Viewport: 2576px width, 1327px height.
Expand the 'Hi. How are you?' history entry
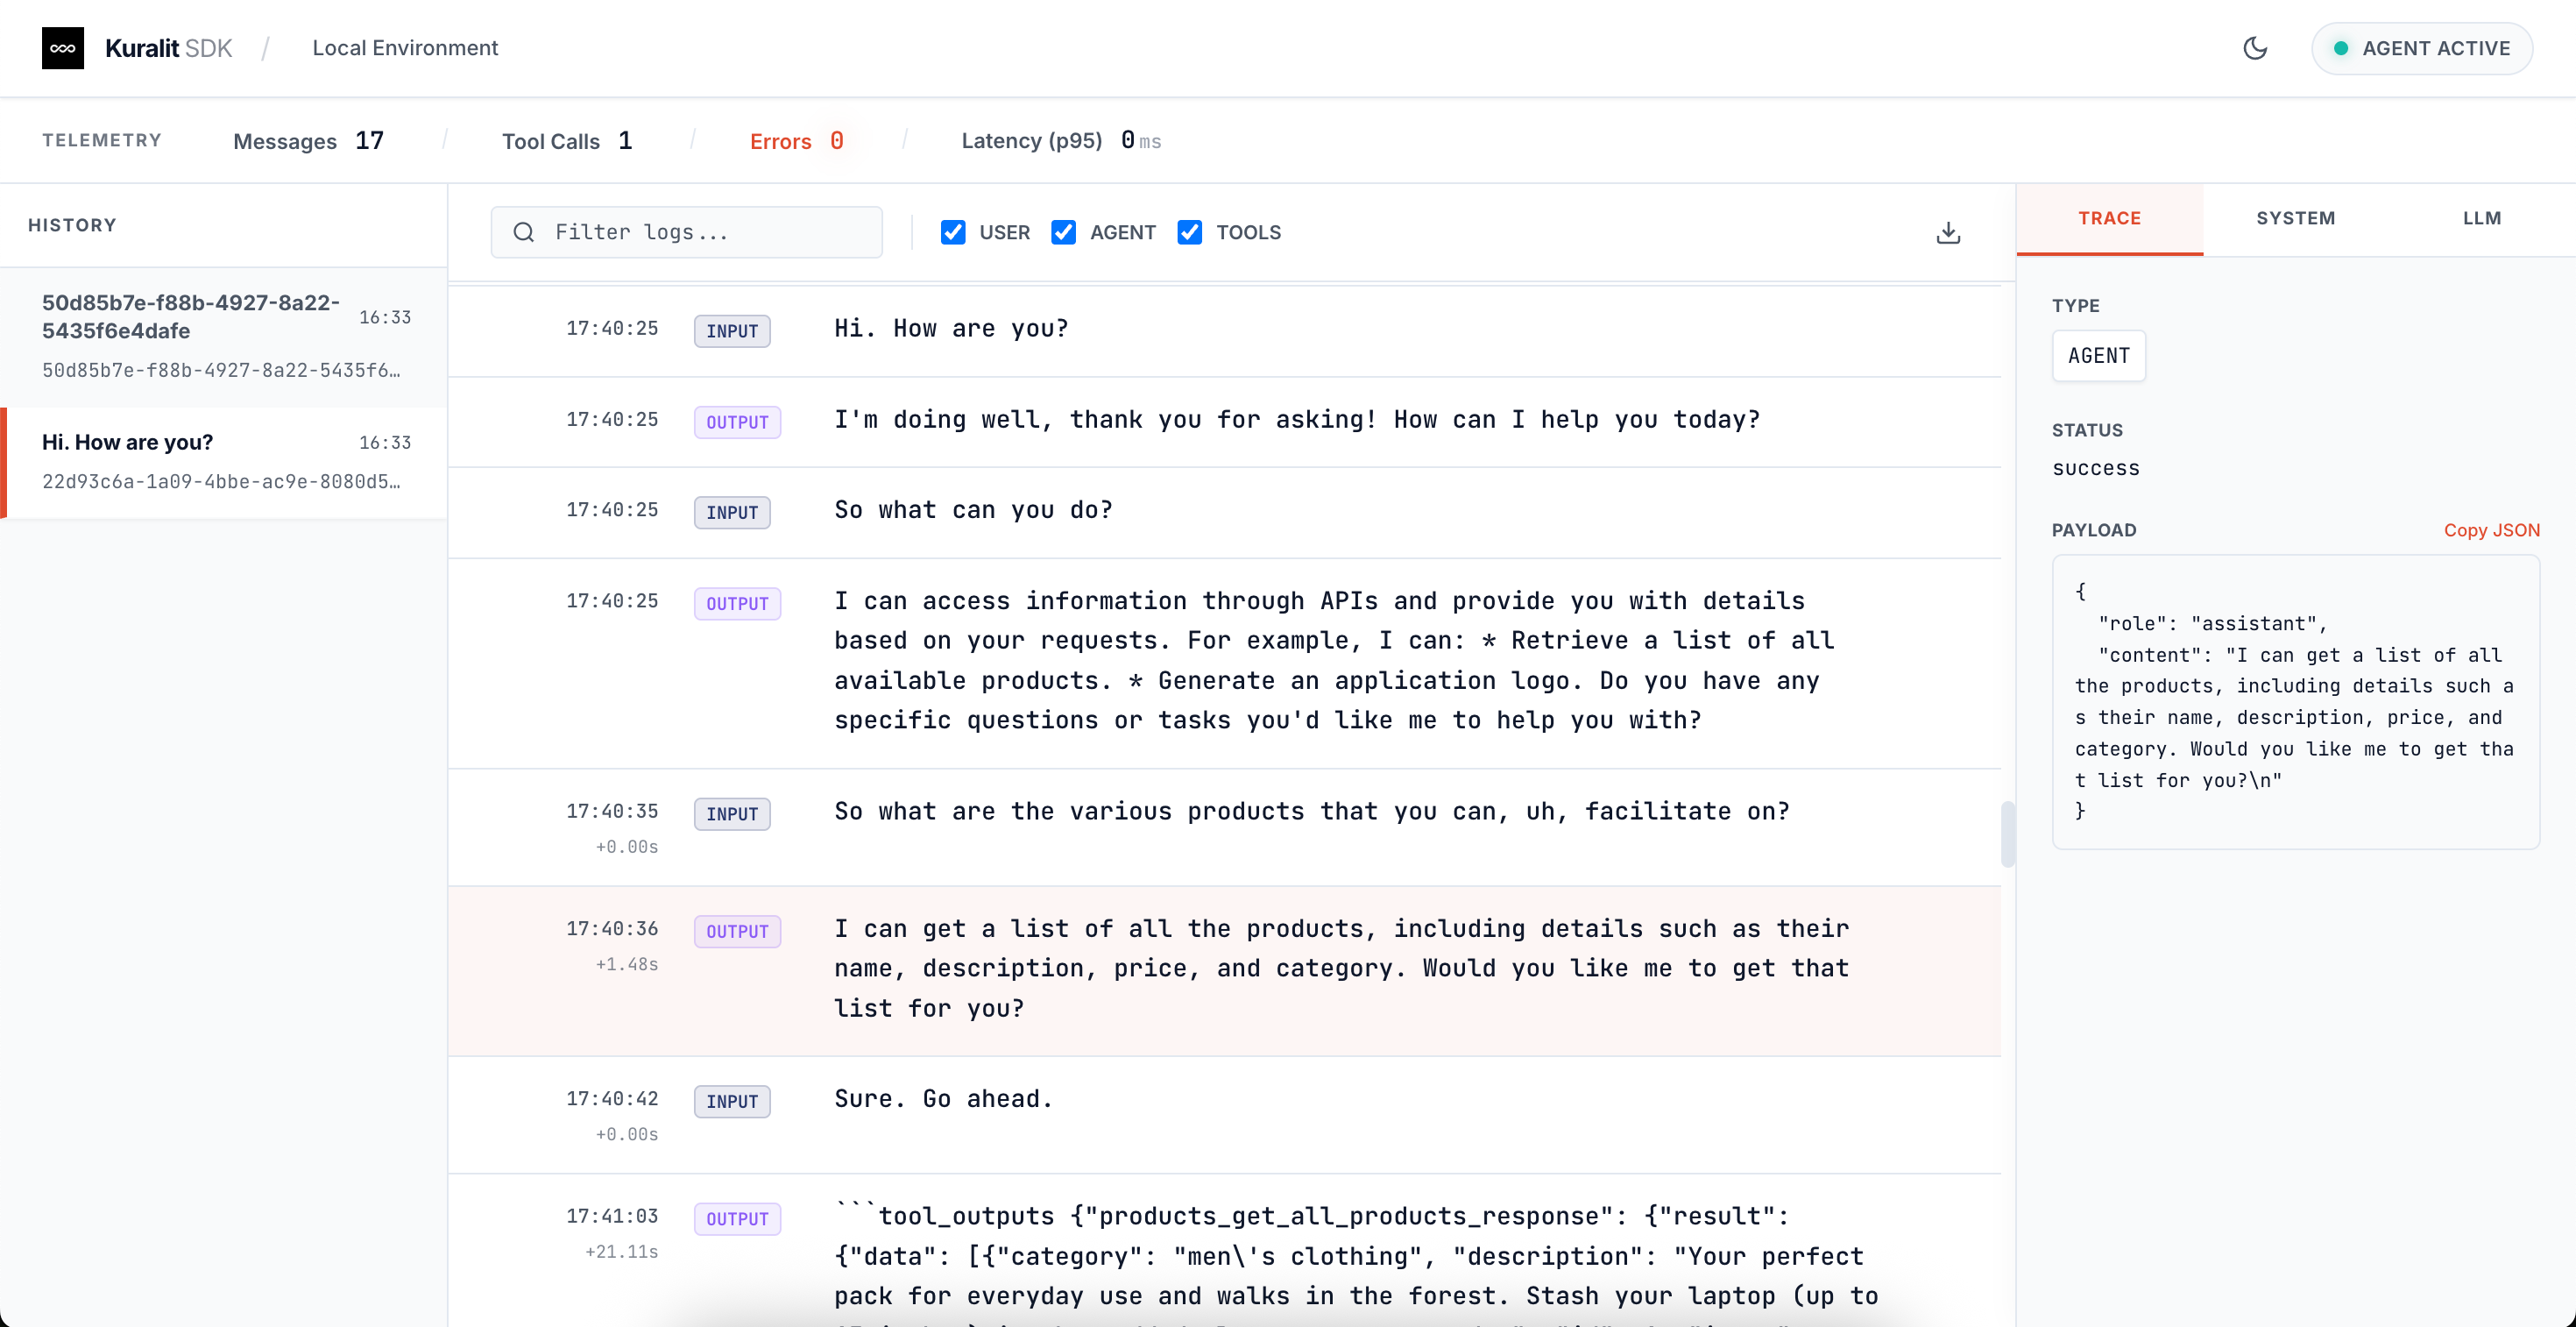(220, 461)
